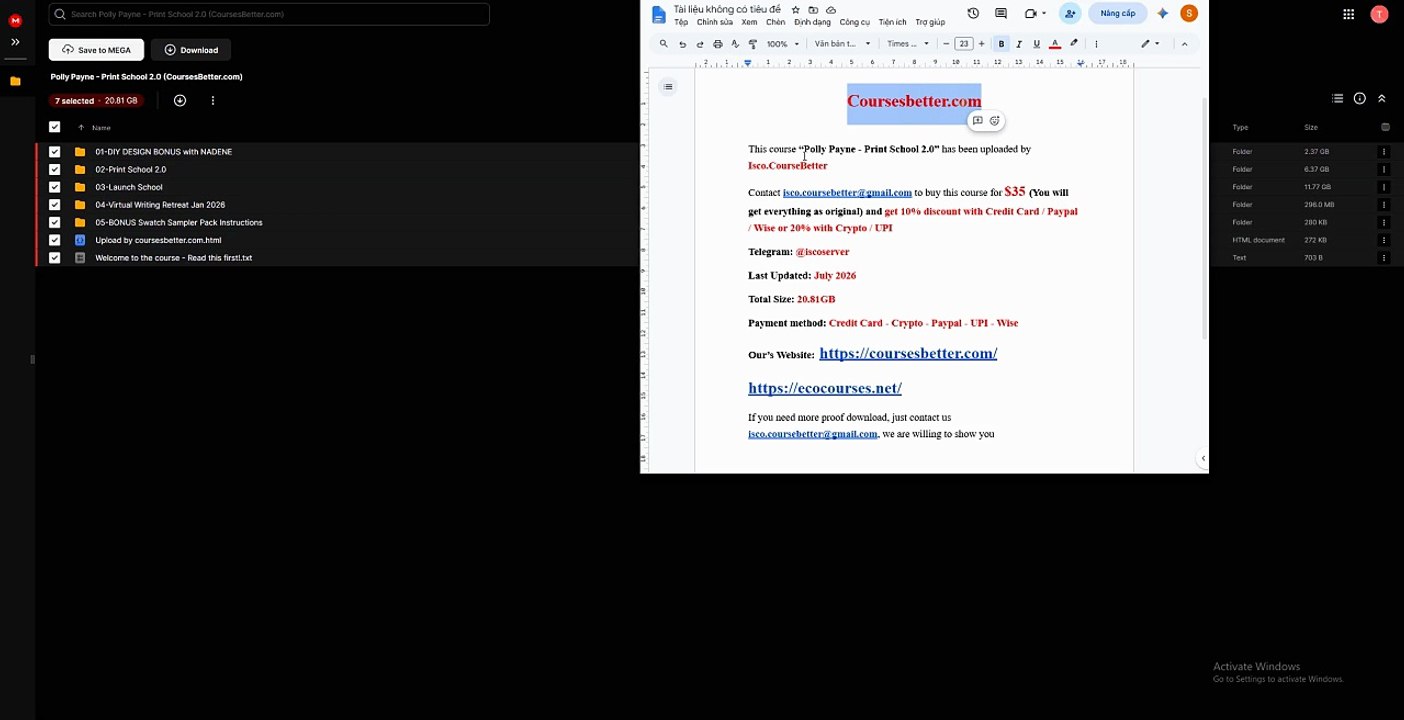Expand the MEGA sidebar with double chevron
This screenshot has width=1404, height=720.
[x=15, y=42]
